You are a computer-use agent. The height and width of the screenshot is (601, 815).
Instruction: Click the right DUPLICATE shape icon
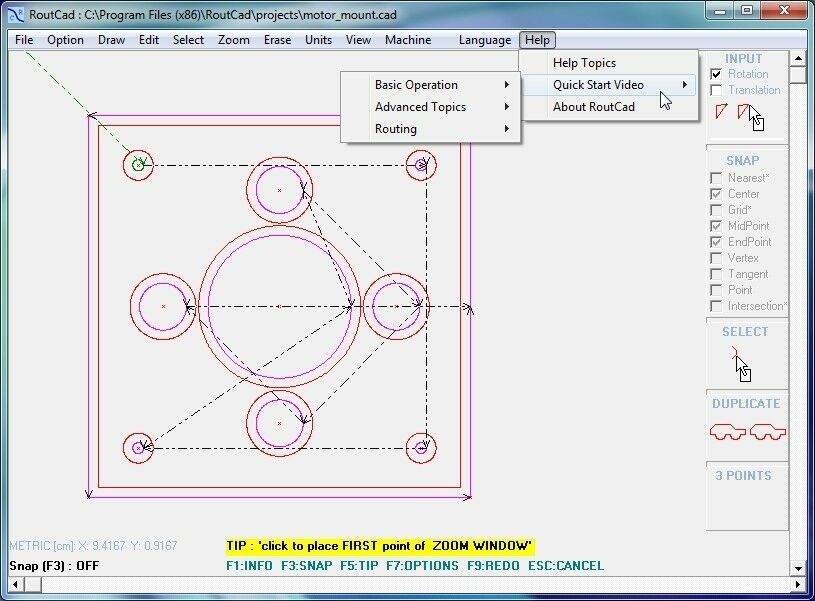[x=768, y=432]
